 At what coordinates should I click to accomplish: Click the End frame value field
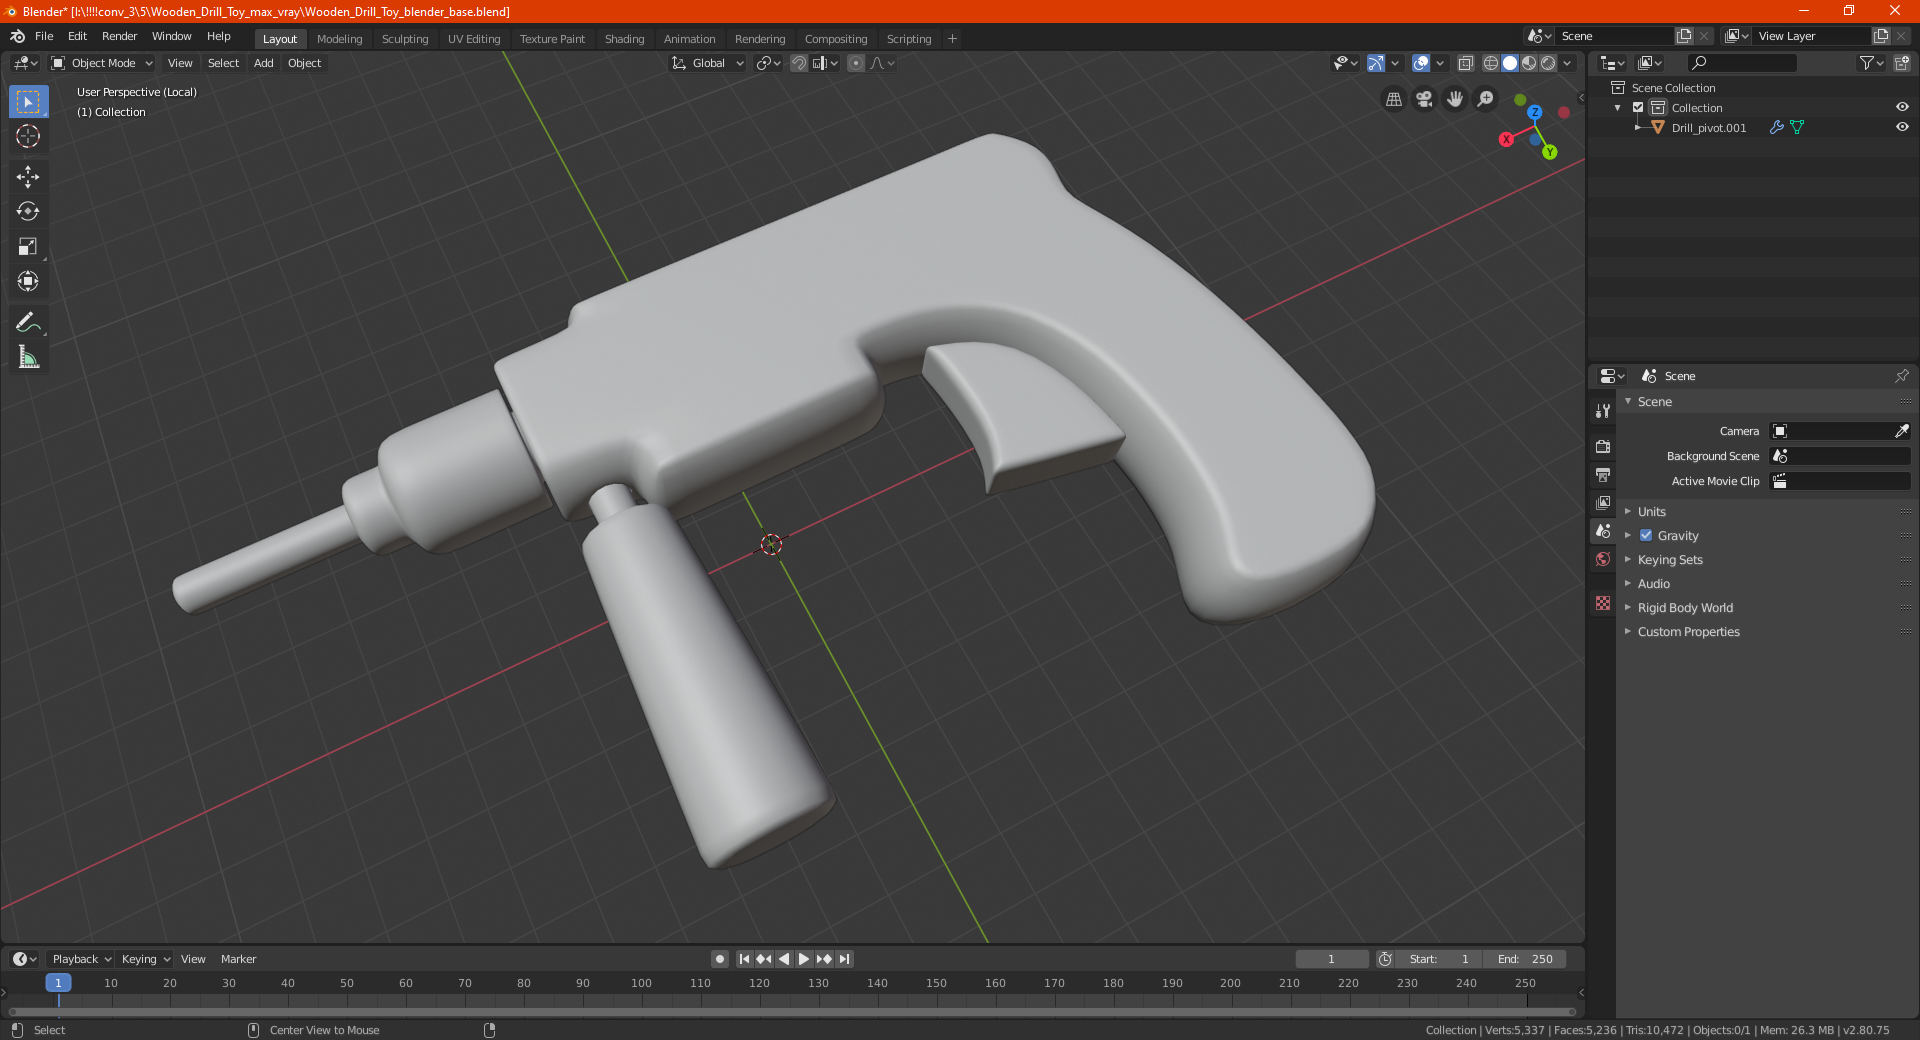tap(1525, 959)
